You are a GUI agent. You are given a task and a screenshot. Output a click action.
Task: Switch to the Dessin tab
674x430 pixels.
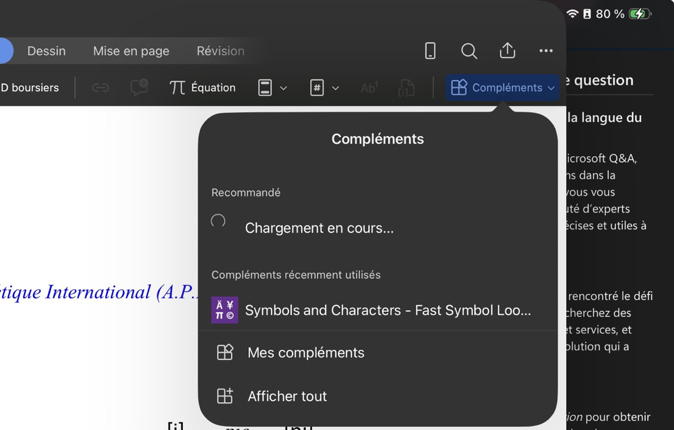[x=46, y=51]
